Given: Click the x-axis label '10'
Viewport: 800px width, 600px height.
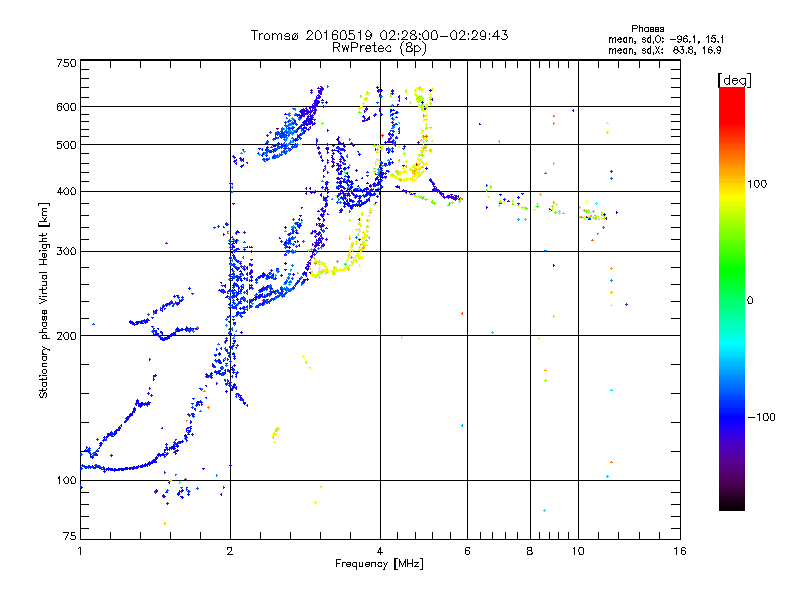Looking at the screenshot, I should point(578,551).
